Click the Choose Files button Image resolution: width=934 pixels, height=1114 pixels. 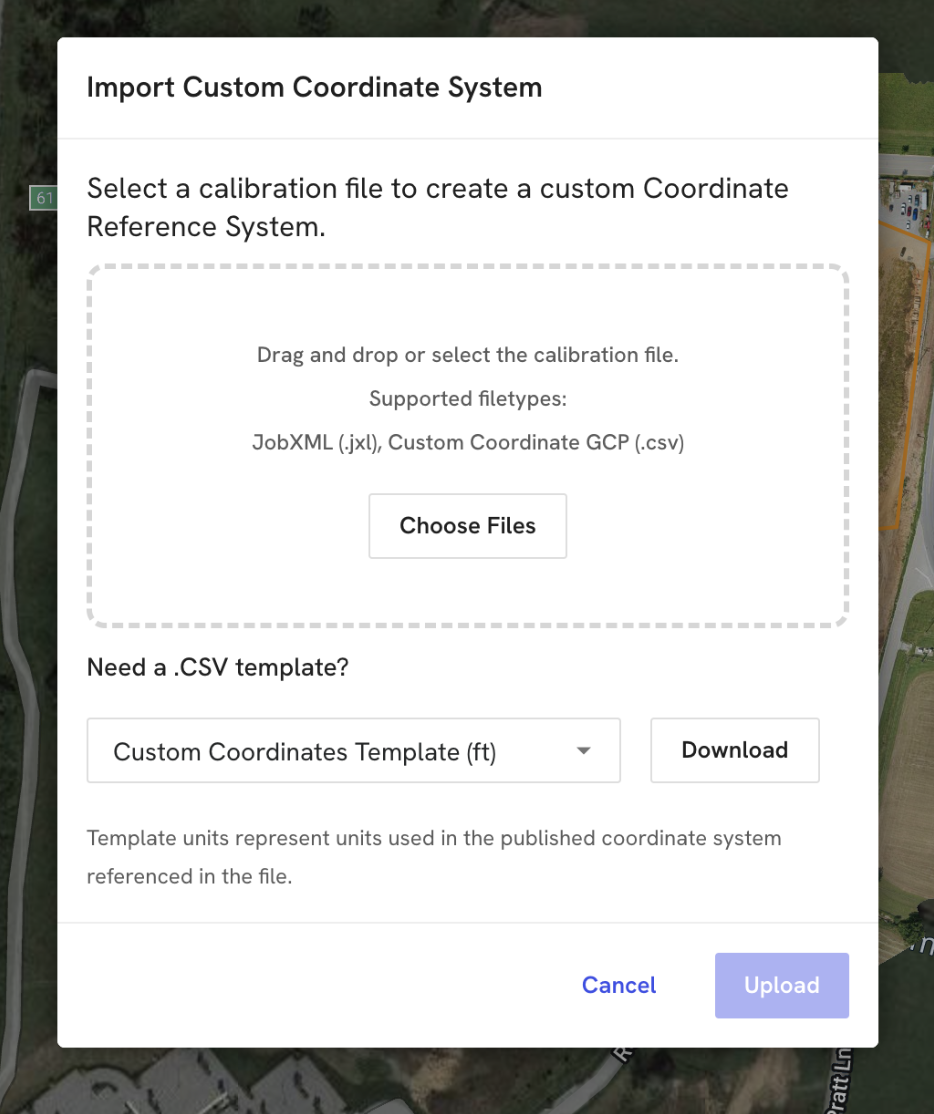coord(467,526)
